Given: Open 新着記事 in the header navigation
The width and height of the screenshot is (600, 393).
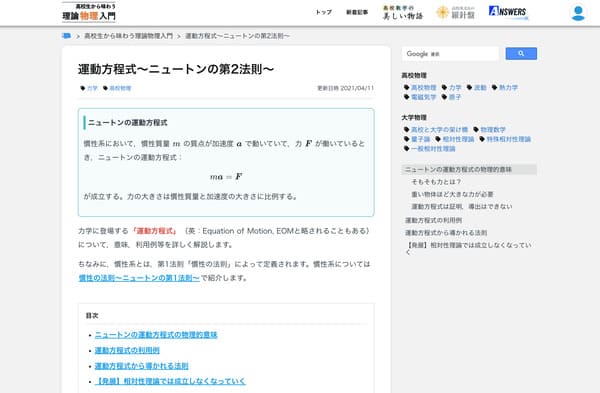Looking at the screenshot, I should [x=357, y=12].
